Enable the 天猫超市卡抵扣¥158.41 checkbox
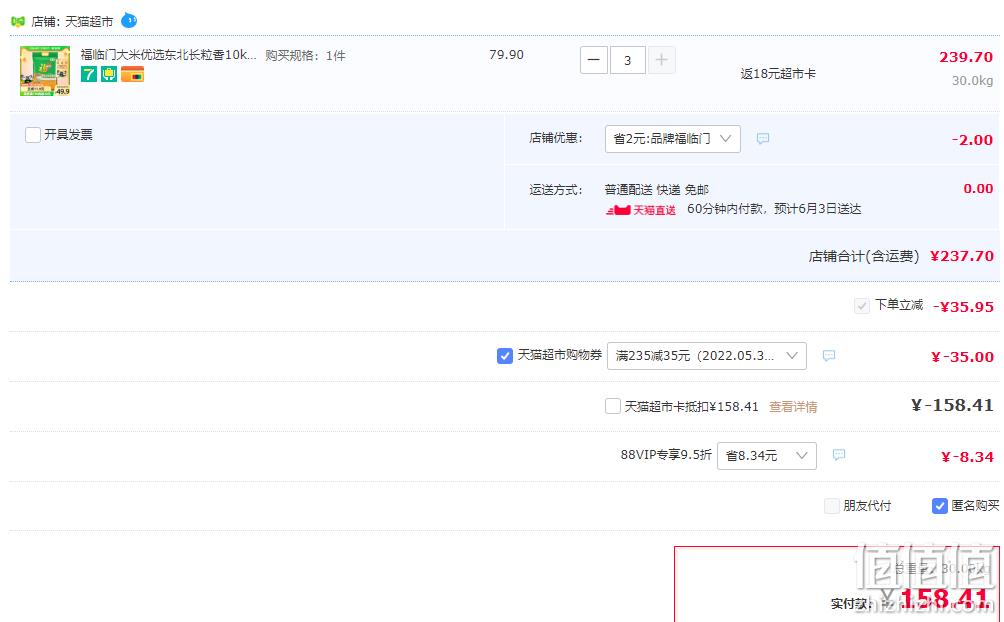1004x622 pixels. pyautogui.click(x=613, y=406)
